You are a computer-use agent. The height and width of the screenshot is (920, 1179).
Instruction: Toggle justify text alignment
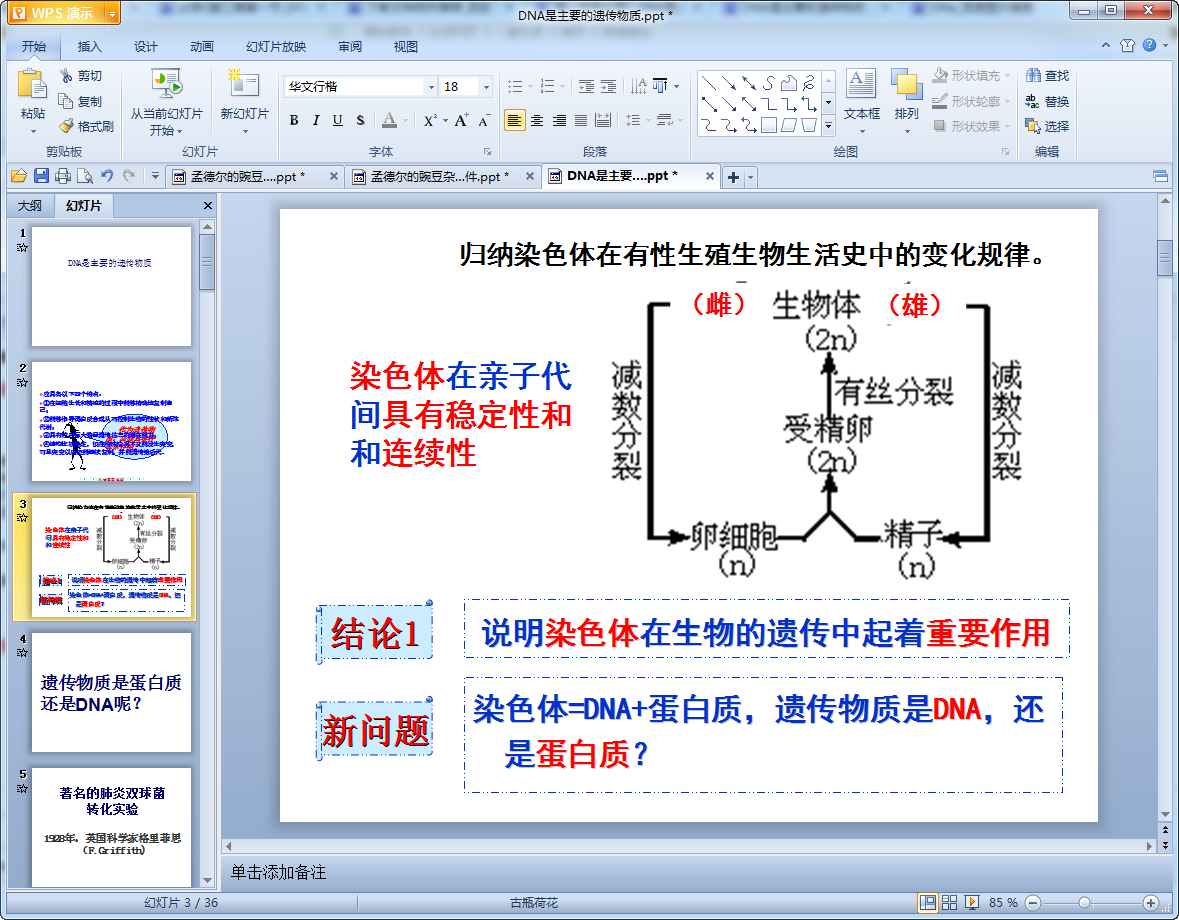click(581, 120)
